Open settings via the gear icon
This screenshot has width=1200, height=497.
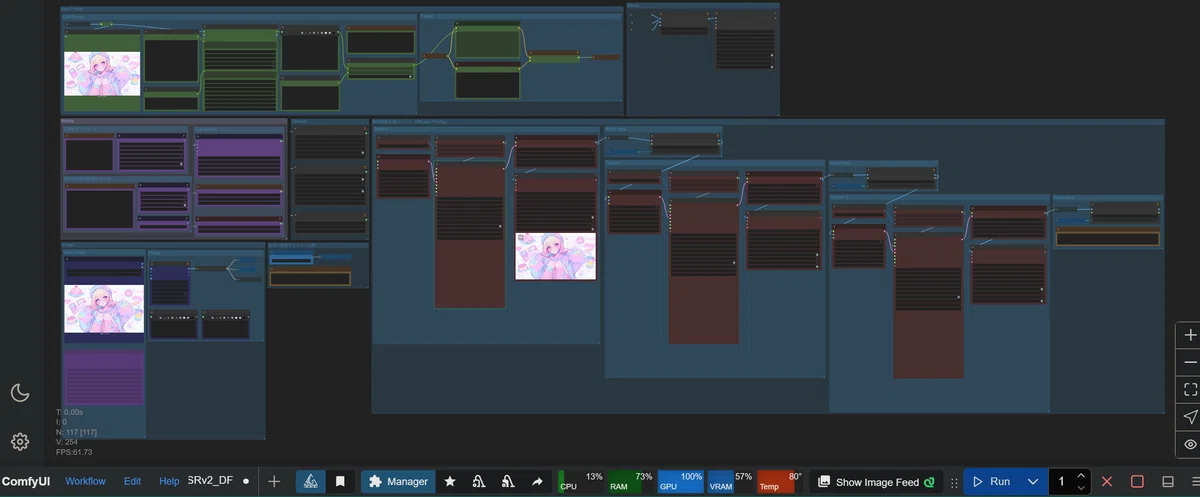(20, 441)
